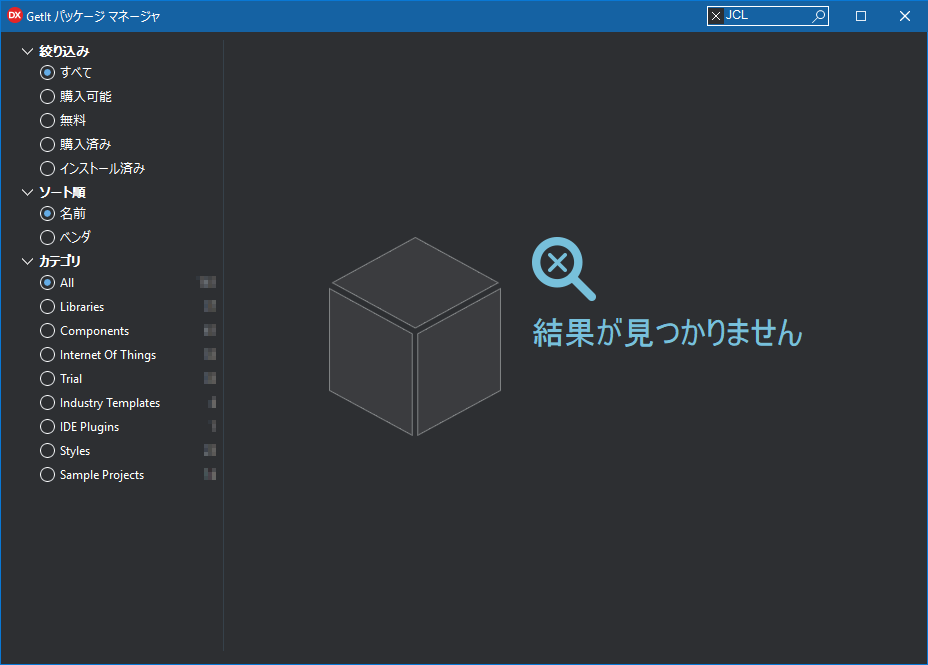Select the 無料 filter option

tap(47, 120)
